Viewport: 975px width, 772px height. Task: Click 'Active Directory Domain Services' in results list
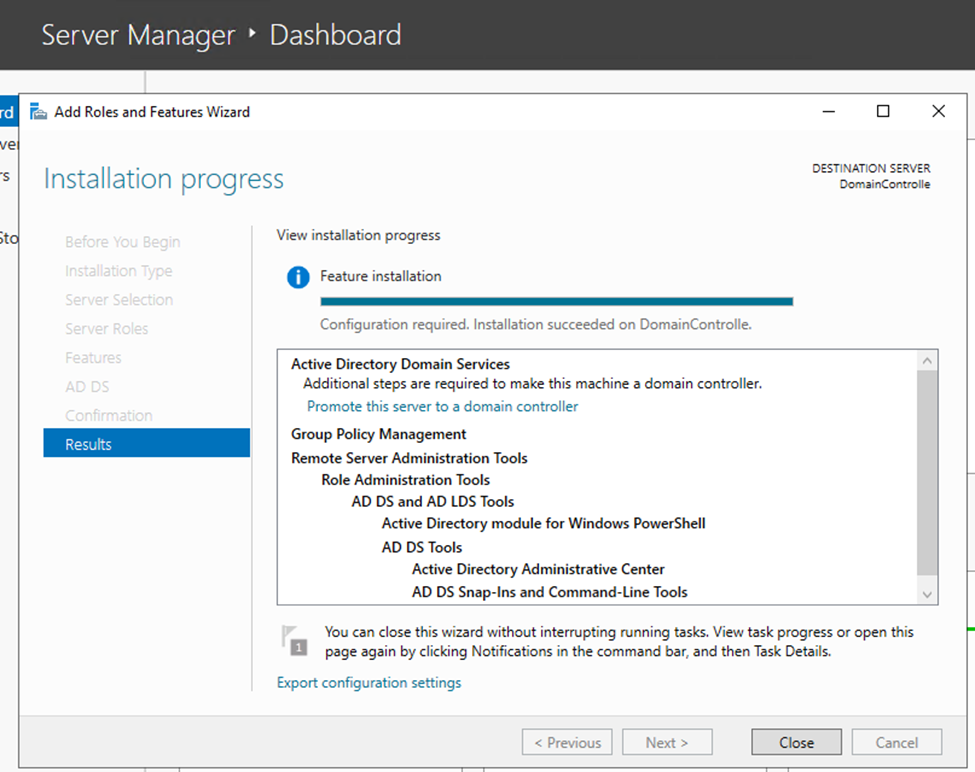click(x=399, y=363)
